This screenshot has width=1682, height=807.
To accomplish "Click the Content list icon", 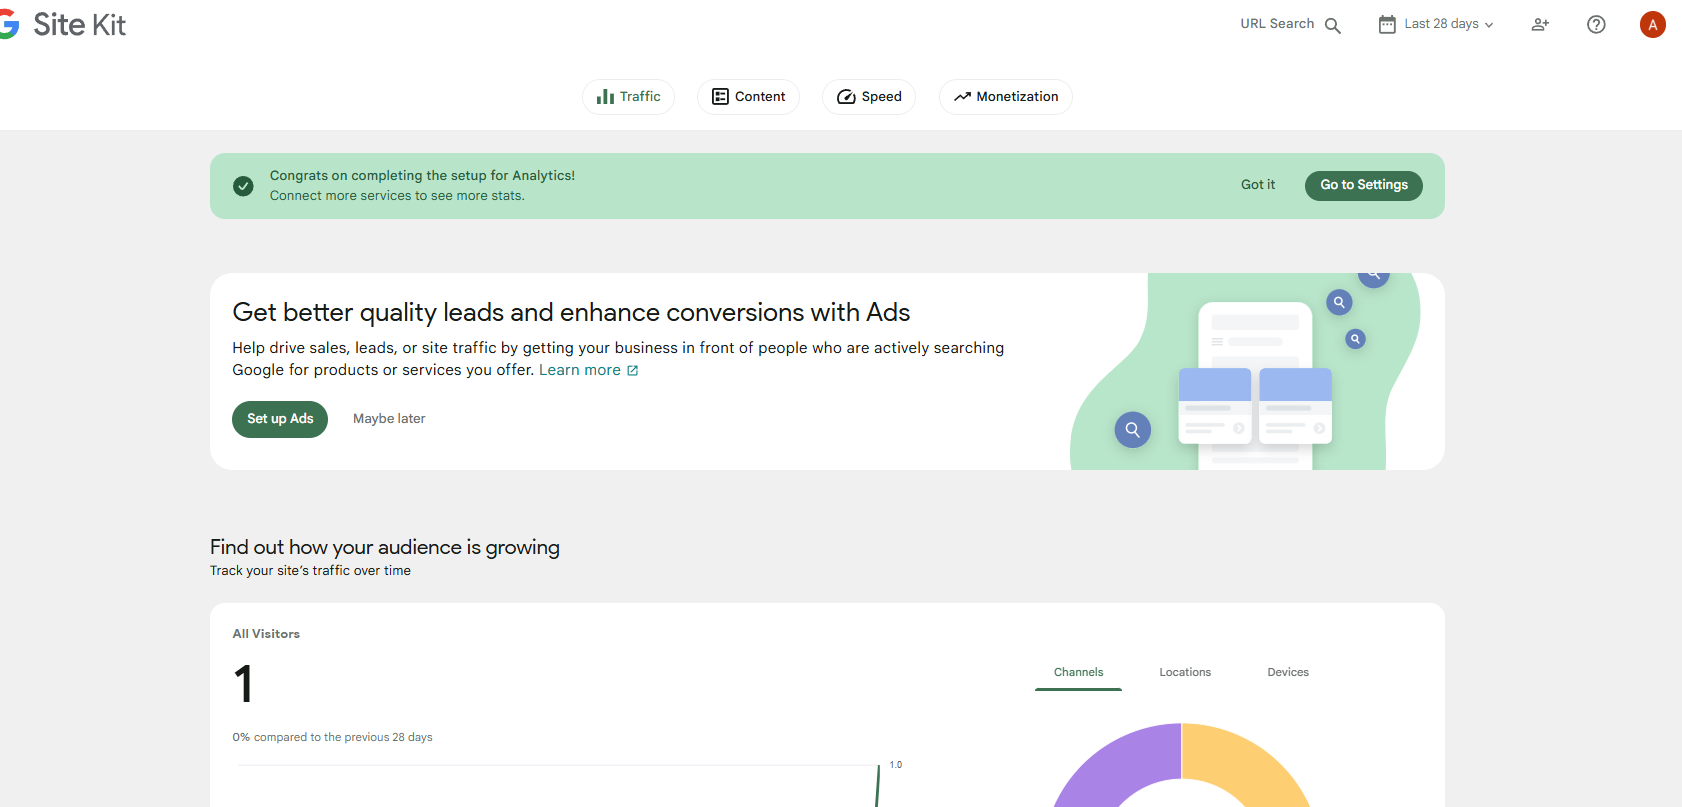I will [x=720, y=97].
